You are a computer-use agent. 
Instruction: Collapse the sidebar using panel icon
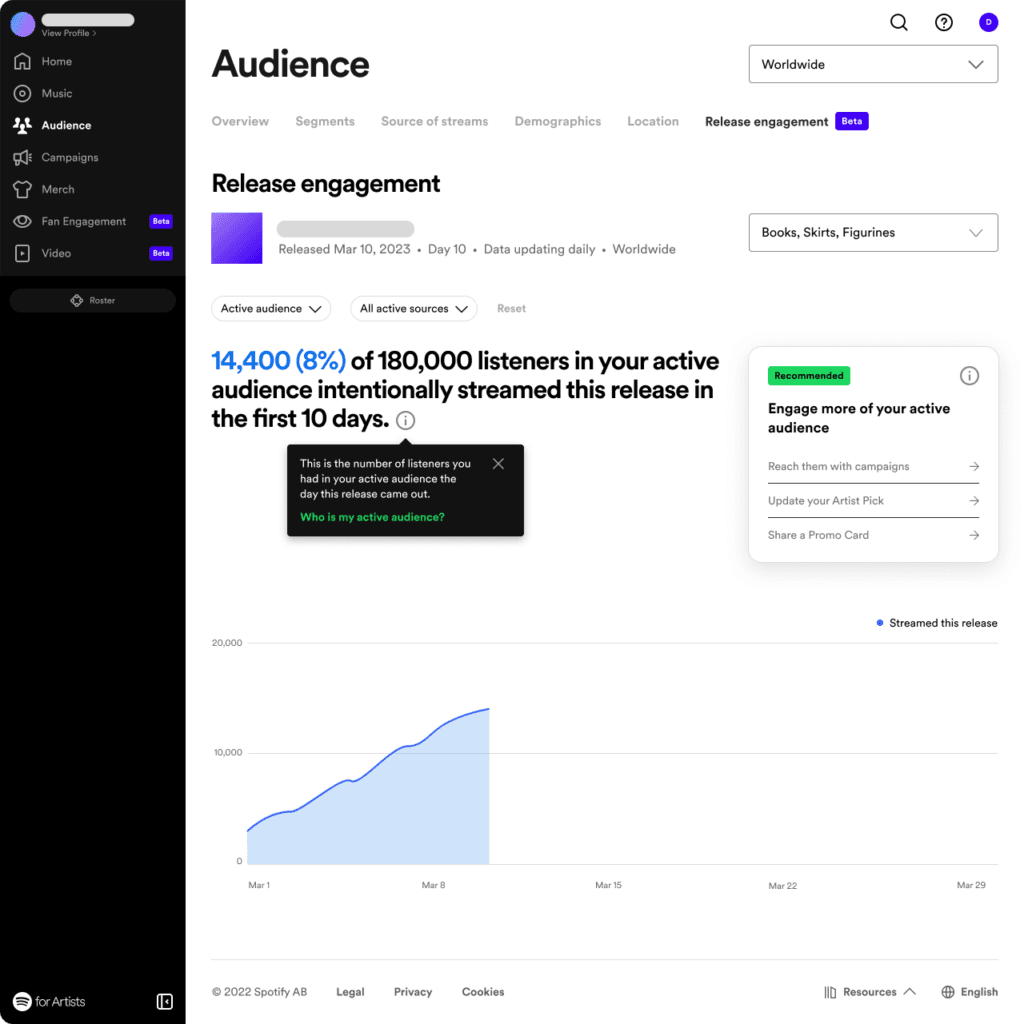tap(165, 1001)
